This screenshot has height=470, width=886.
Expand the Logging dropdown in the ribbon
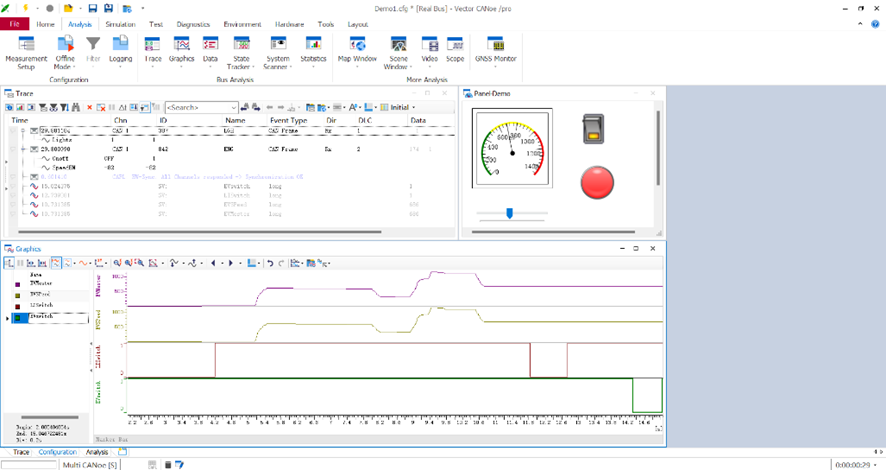[x=120, y=66]
